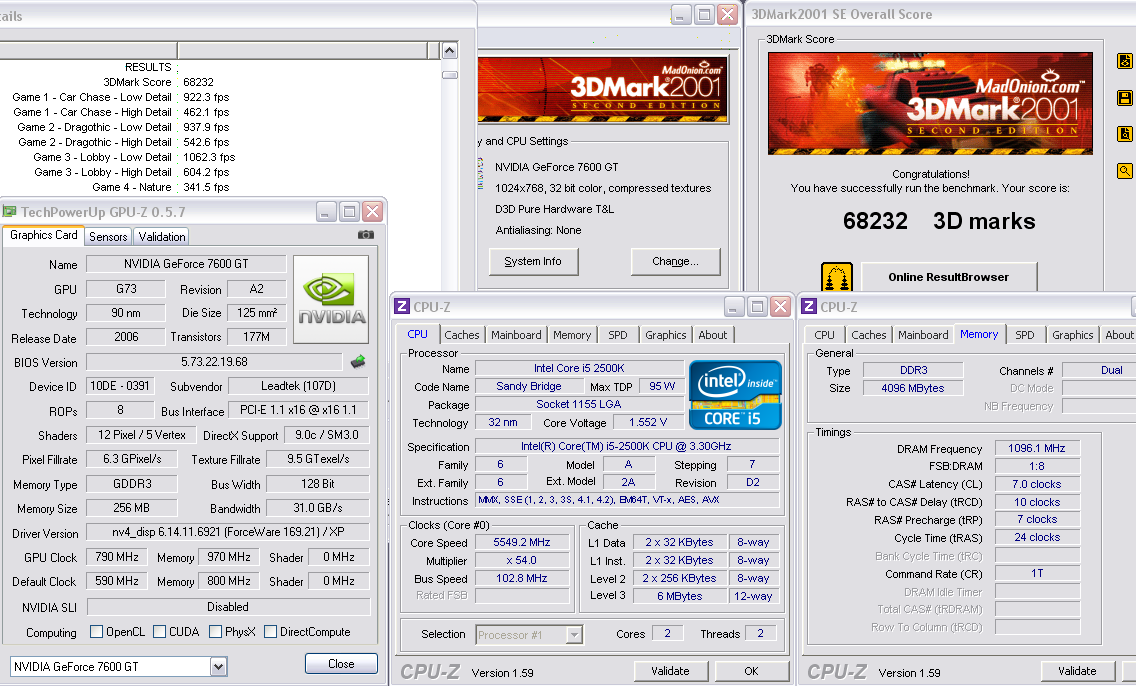Click the third yellow icon in 3DMark score window
Screen dimensions: 1136x686
1124,134
